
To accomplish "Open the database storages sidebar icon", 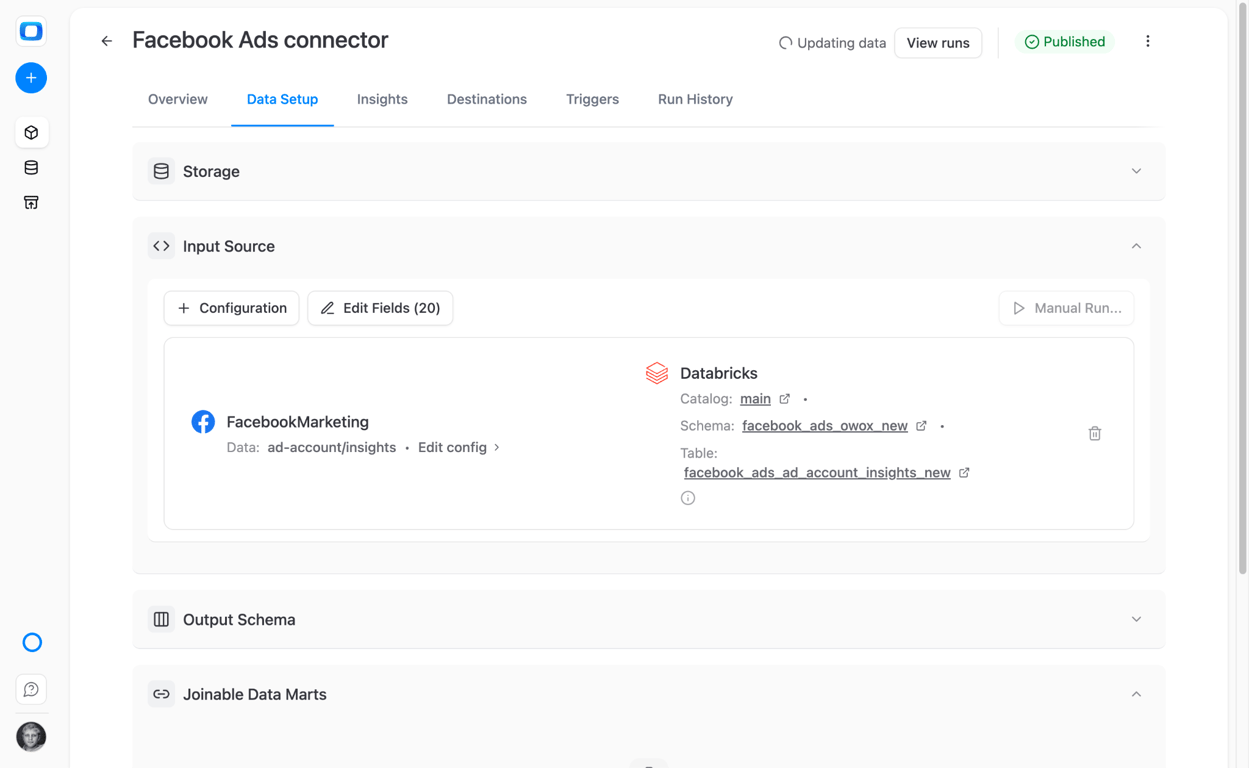I will [x=31, y=167].
